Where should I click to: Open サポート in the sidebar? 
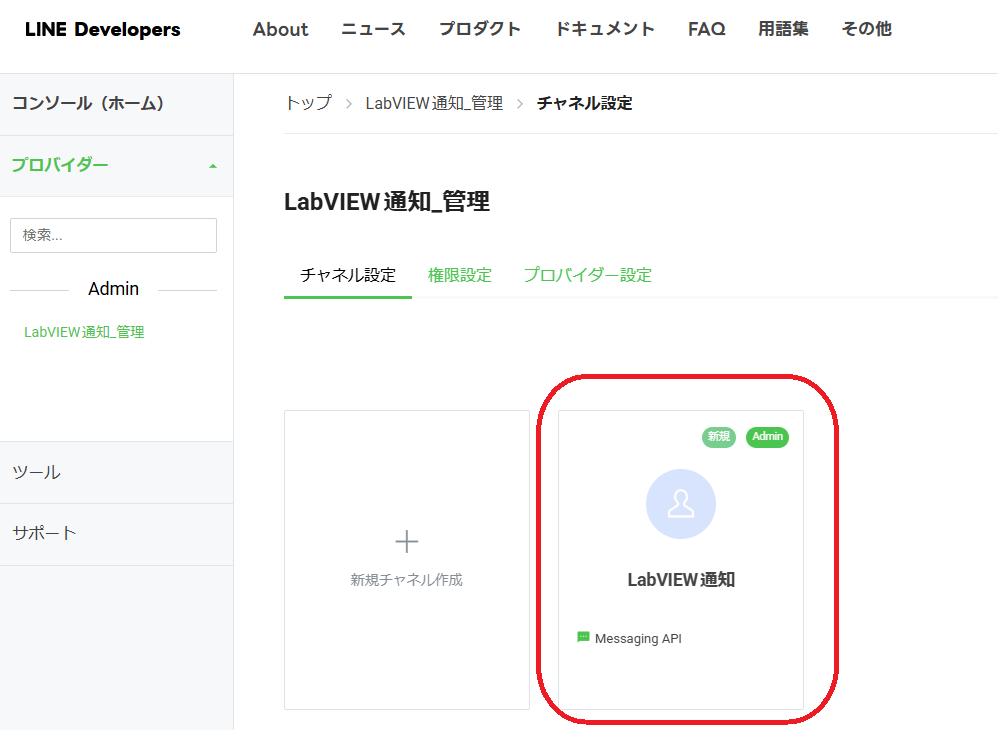click(x=116, y=533)
